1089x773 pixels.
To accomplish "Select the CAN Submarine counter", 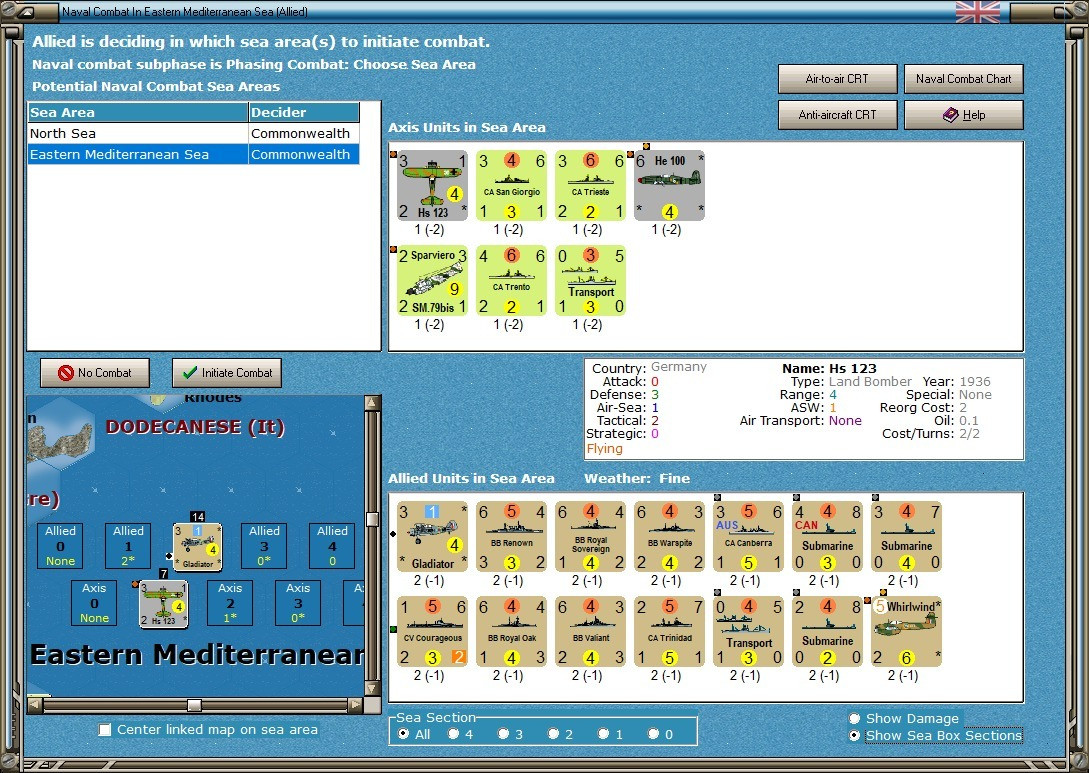I will tap(828, 537).
